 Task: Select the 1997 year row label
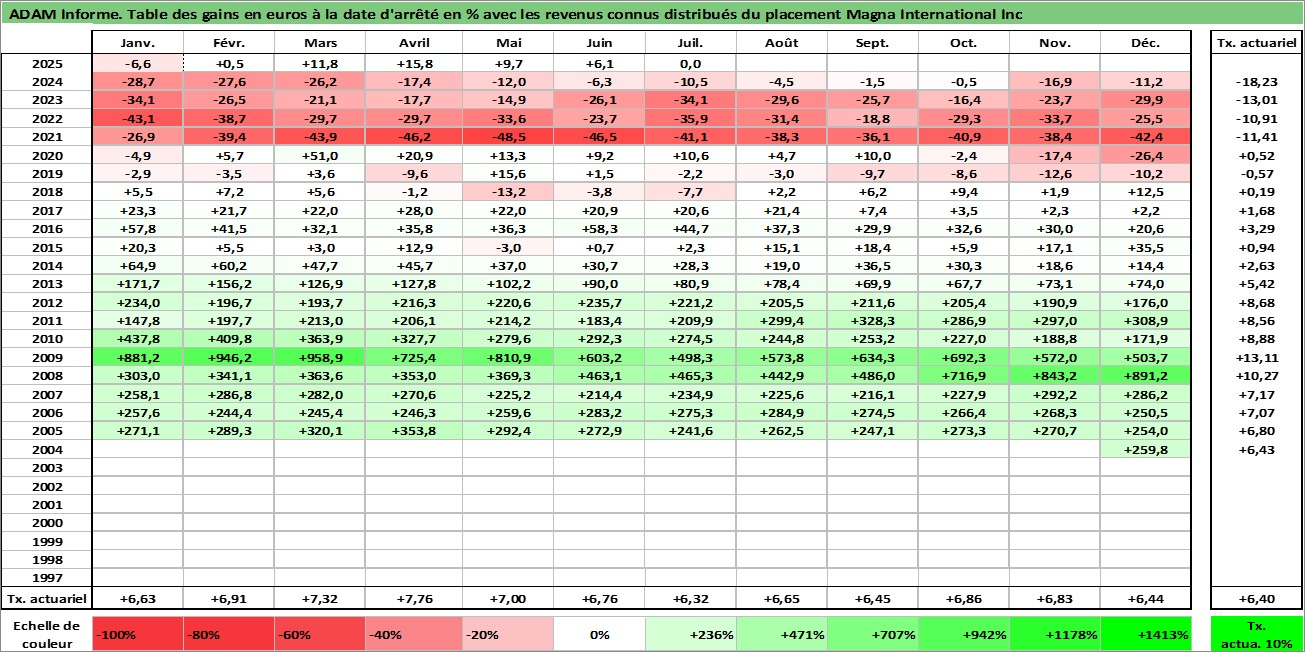[x=47, y=578]
